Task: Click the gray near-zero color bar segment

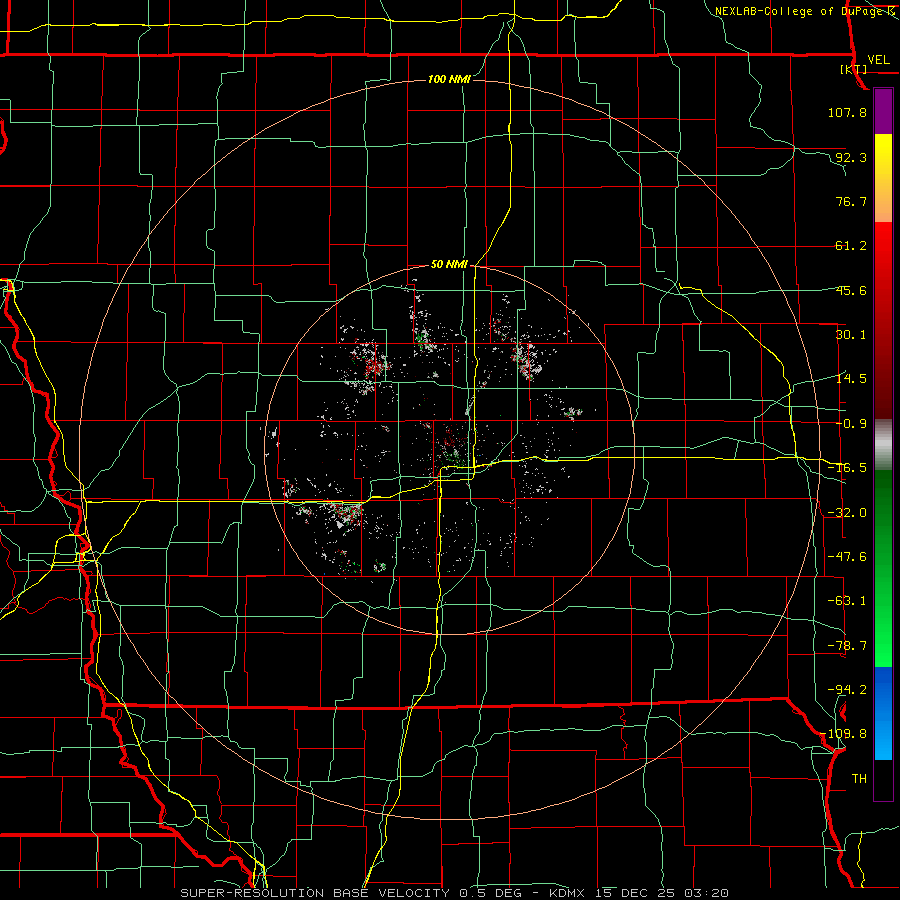Action: tap(883, 445)
